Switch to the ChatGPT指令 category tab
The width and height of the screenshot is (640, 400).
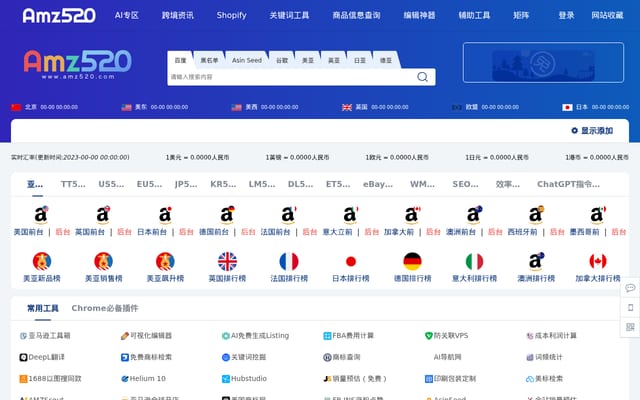point(568,184)
